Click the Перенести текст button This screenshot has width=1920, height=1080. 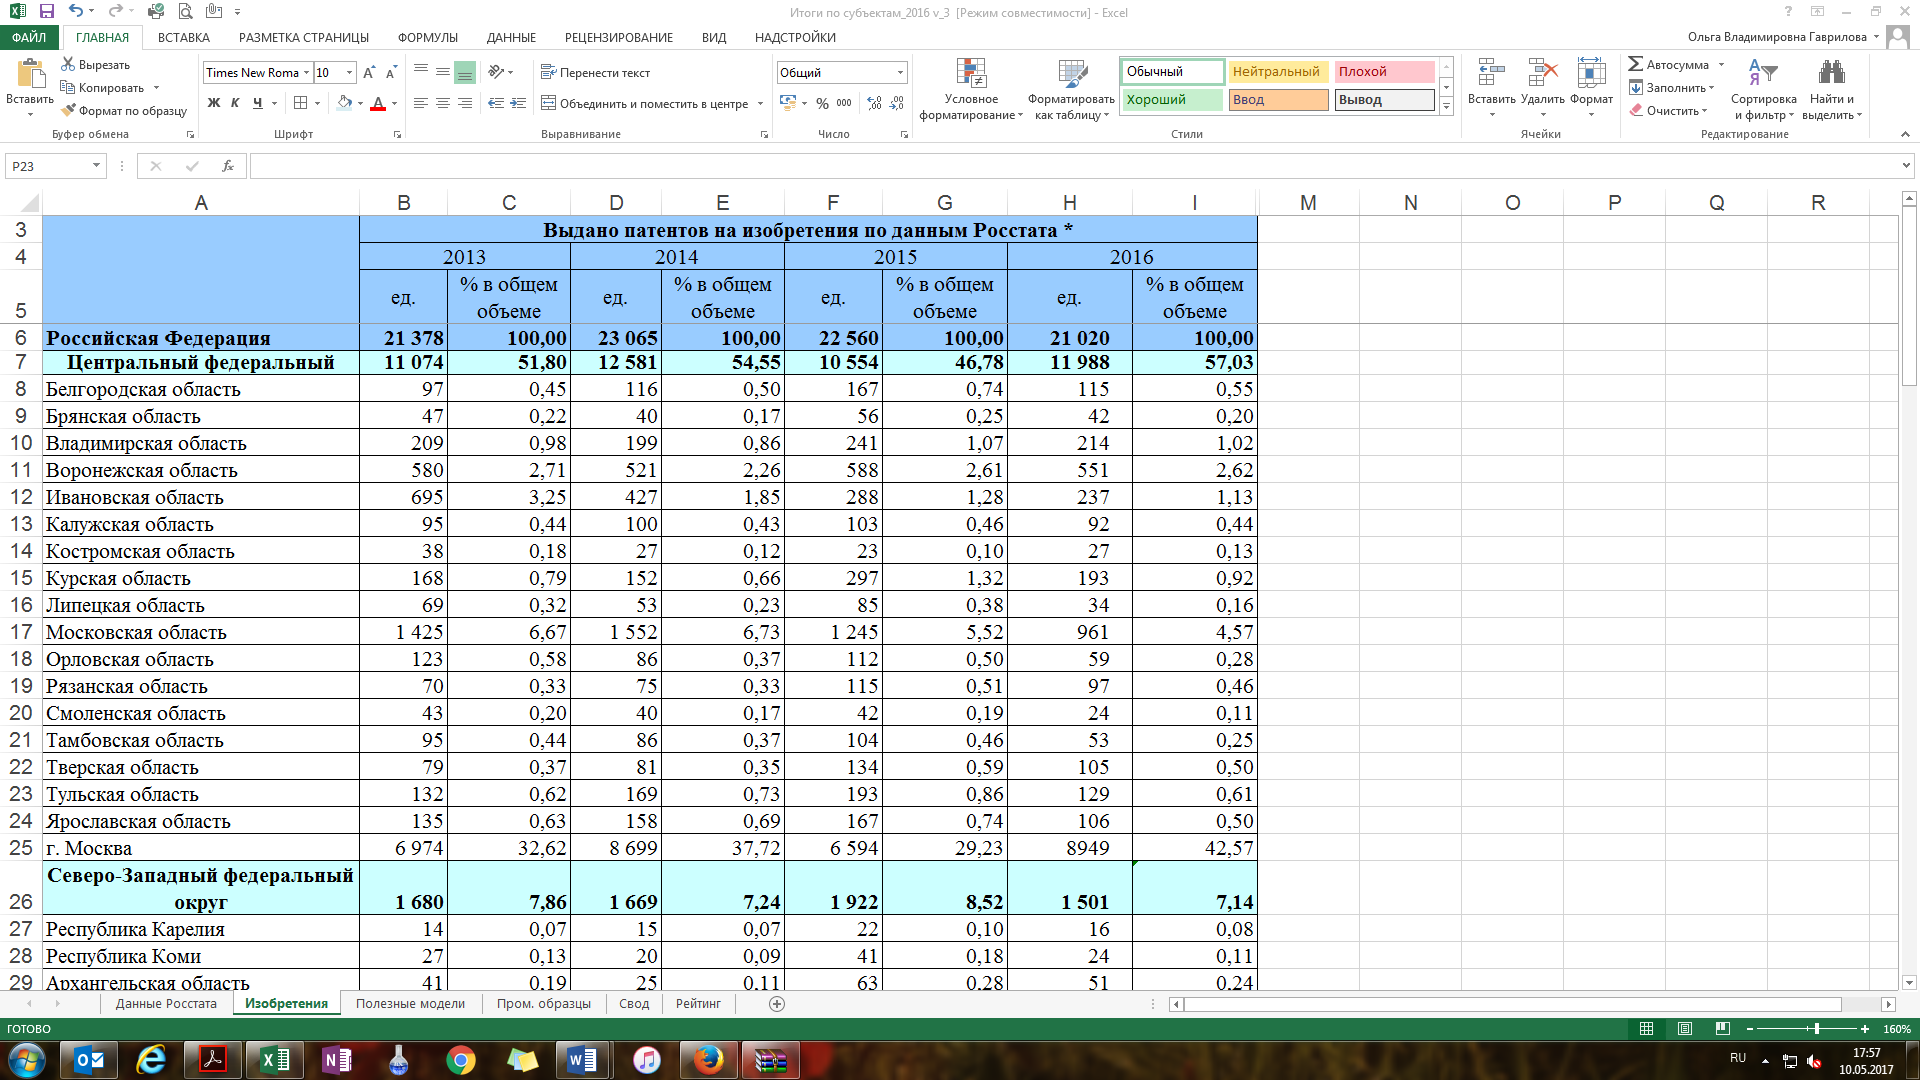click(x=595, y=73)
